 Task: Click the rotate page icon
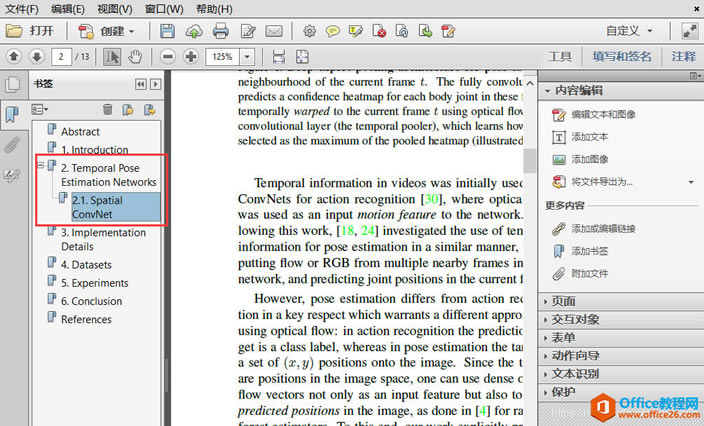[x=402, y=31]
